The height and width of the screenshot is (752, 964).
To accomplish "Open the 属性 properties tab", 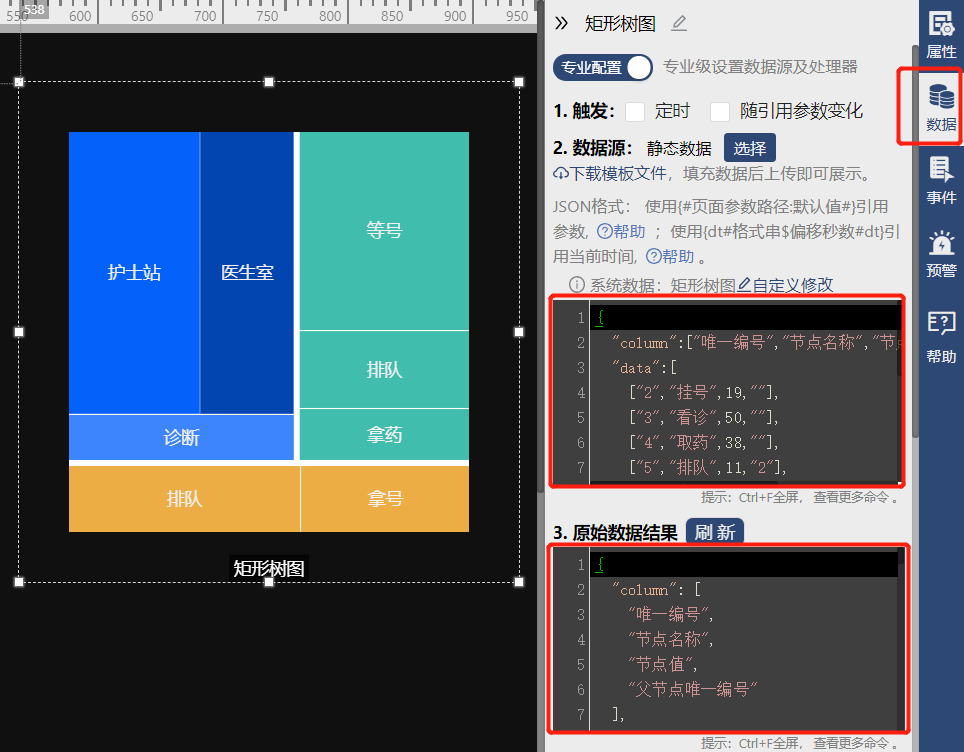I will pos(941,34).
